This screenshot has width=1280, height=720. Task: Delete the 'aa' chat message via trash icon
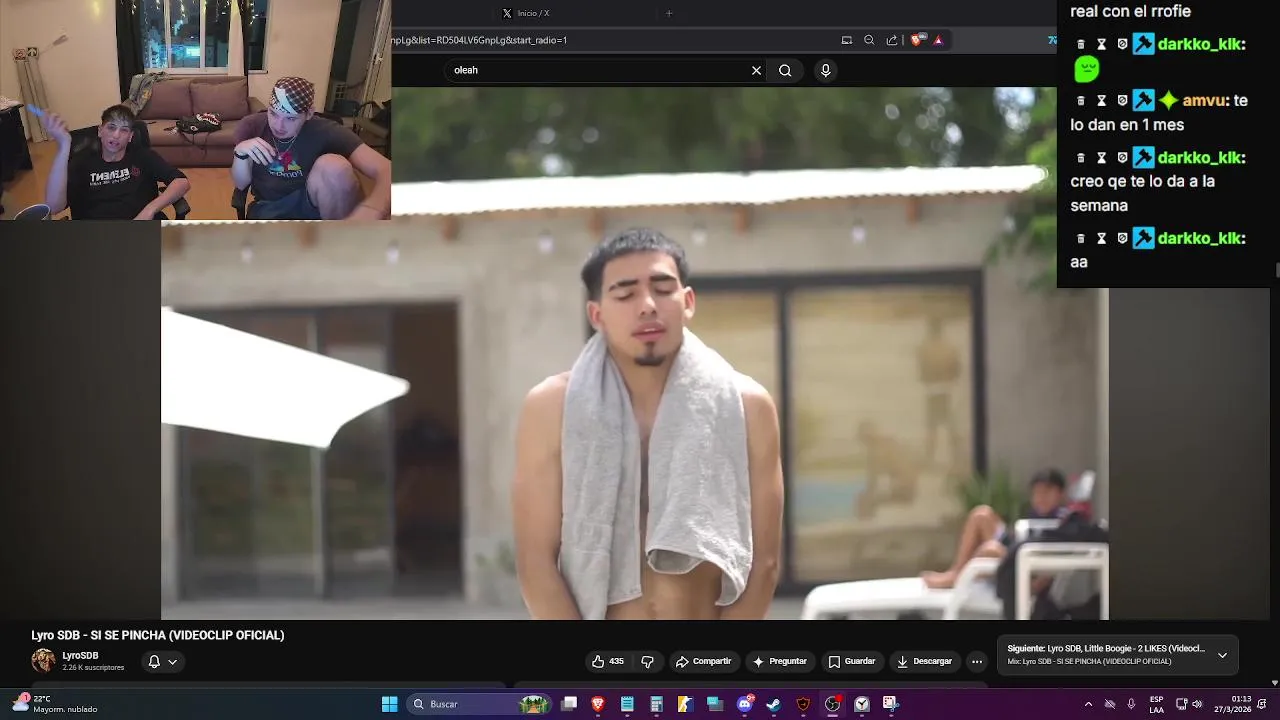[1081, 239]
